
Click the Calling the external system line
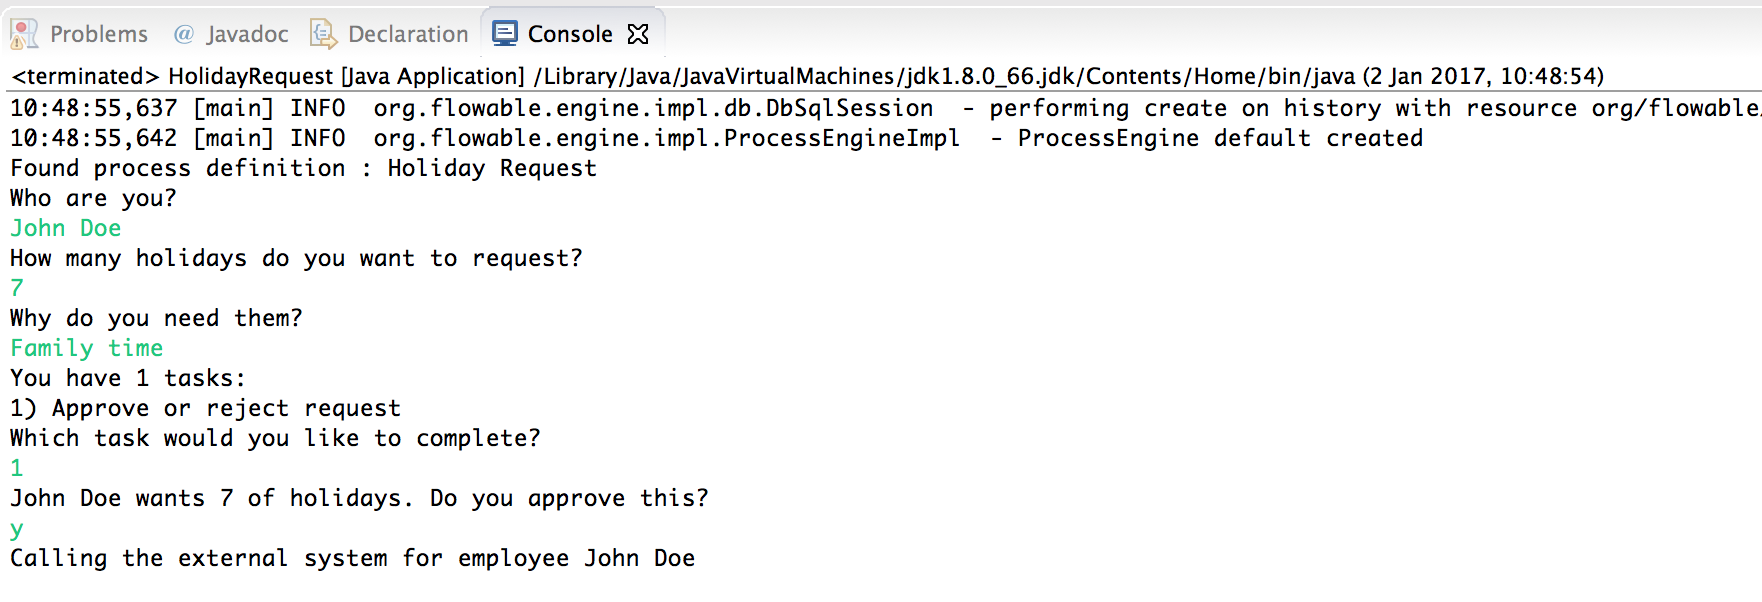(350, 557)
